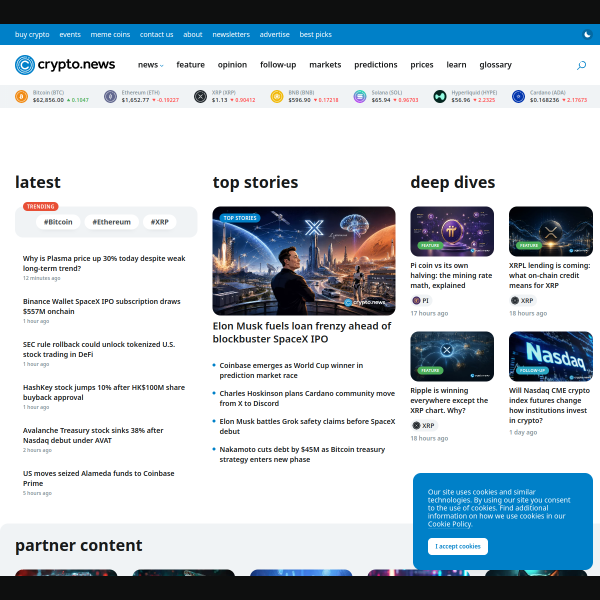
Task: Toggle dark mode moon icon
Action: click(587, 34)
